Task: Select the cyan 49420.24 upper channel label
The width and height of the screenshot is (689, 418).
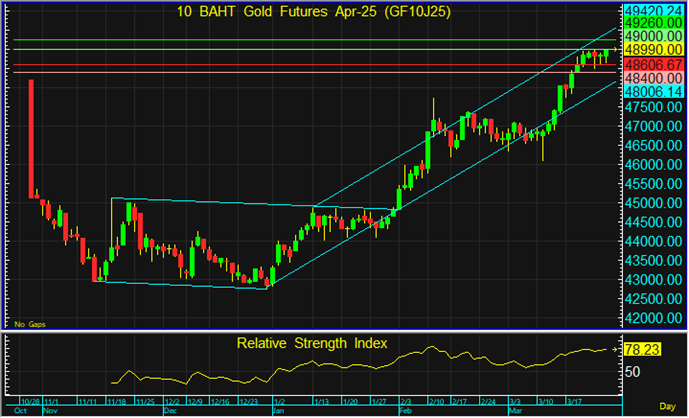Action: [x=654, y=11]
